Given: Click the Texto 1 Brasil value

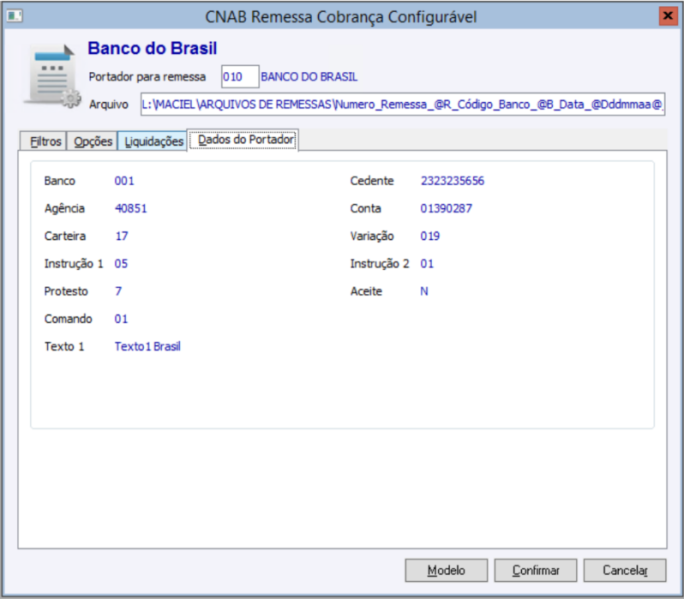Looking at the screenshot, I should pyautogui.click(x=147, y=346).
